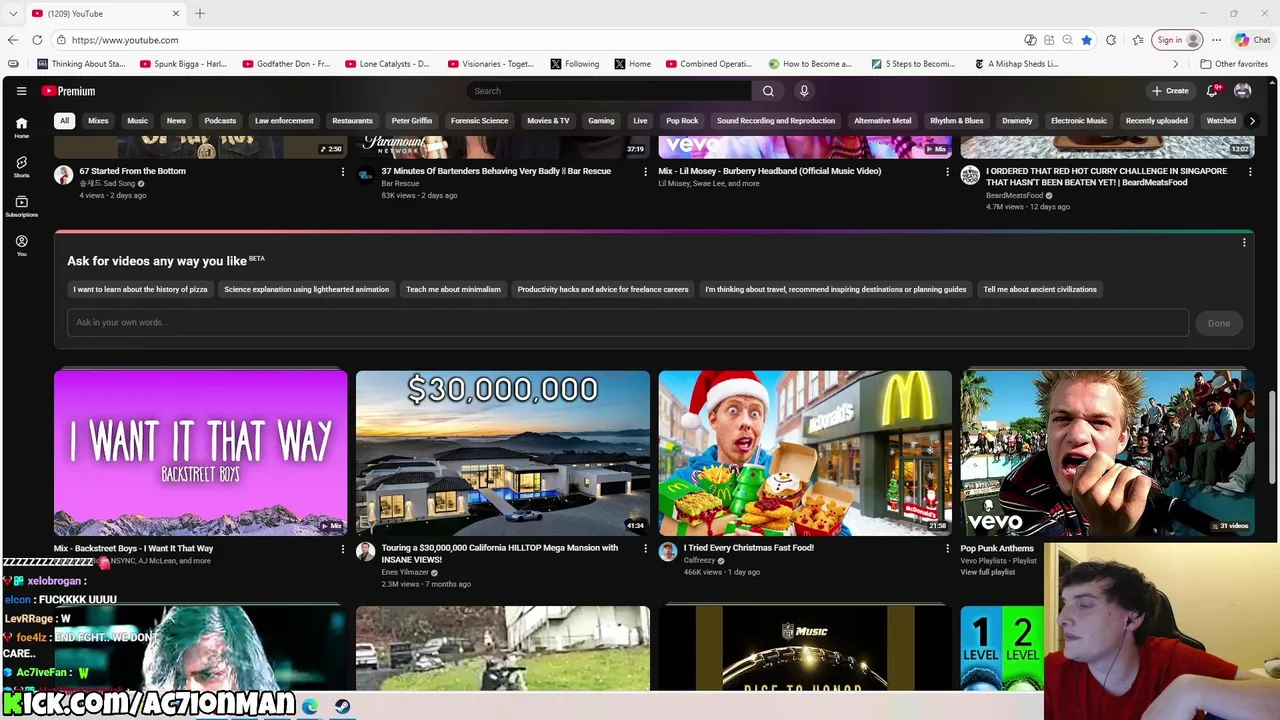Open options for Christmas Fast Food video
The image size is (1280, 720).
tap(947, 549)
